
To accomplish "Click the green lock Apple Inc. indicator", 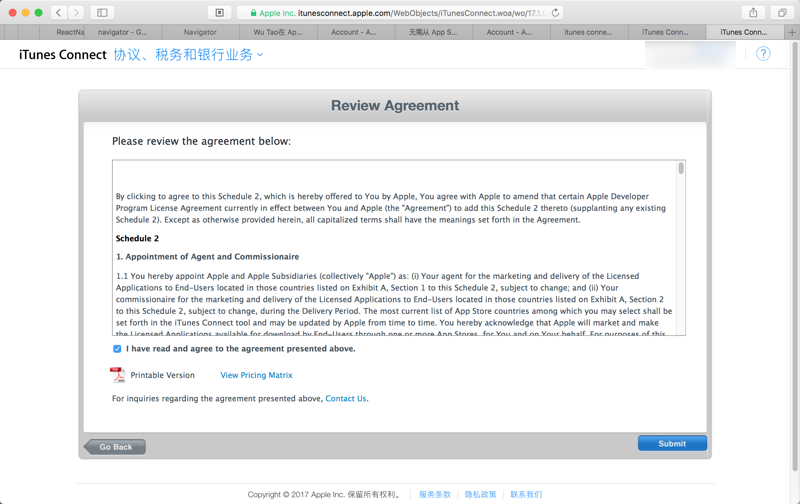I will (x=273, y=13).
